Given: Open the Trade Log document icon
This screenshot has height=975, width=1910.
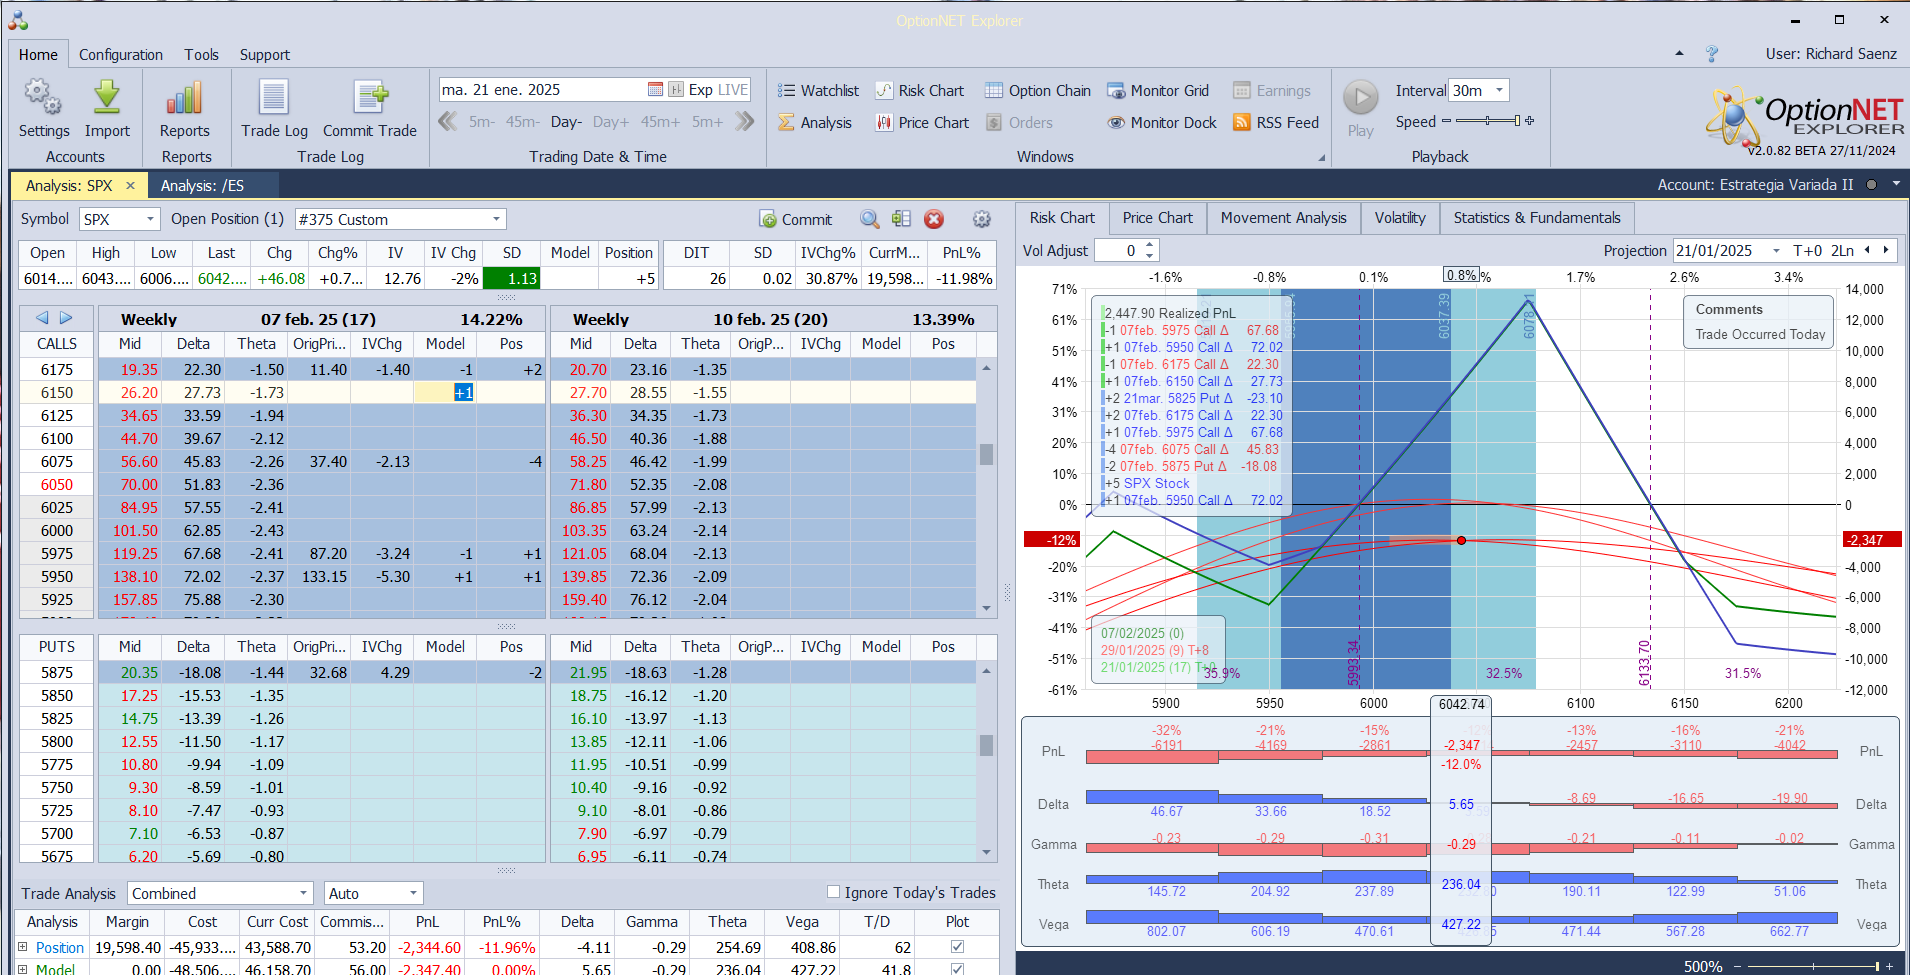Looking at the screenshot, I should tap(274, 97).
